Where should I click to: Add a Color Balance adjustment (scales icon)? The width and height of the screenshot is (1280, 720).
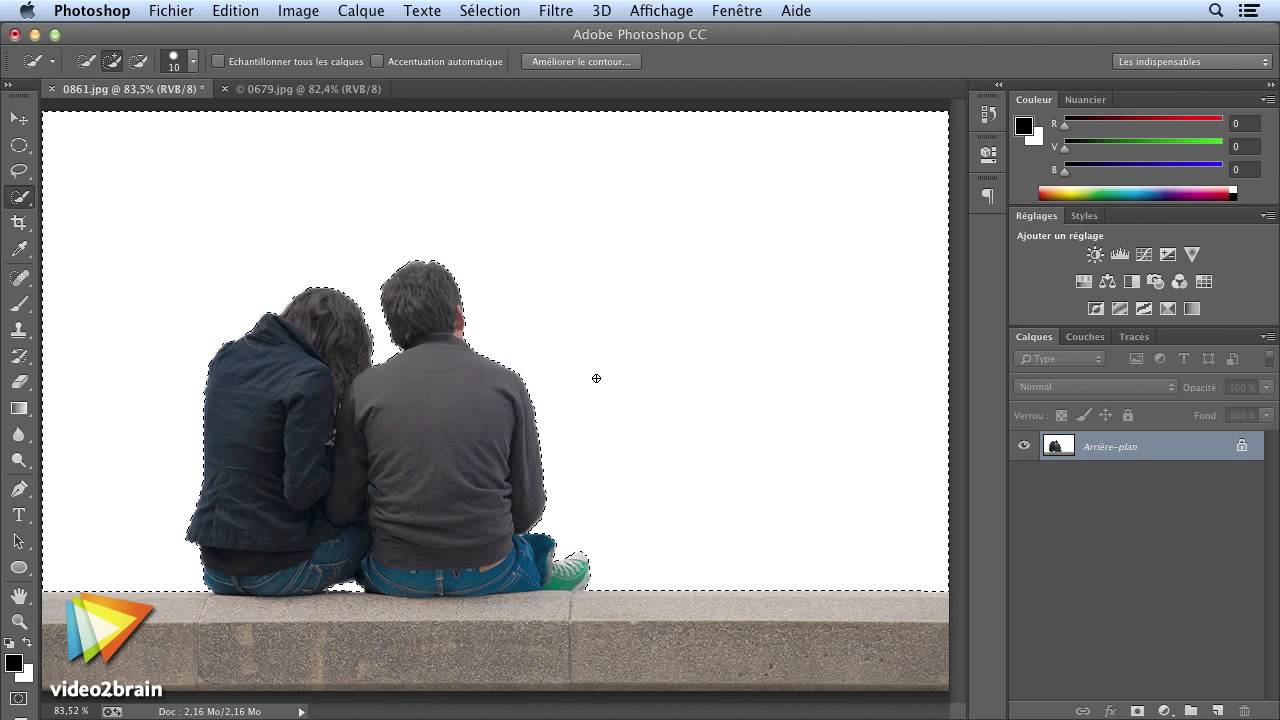point(1107,282)
